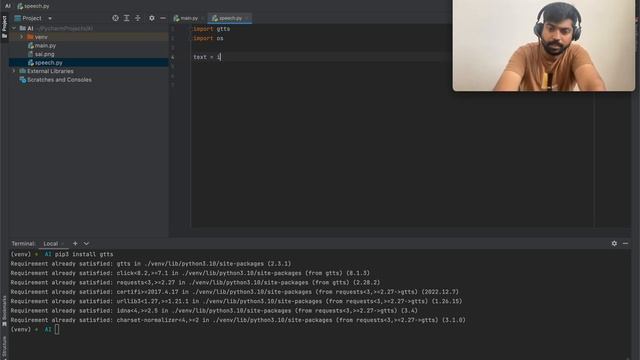
Task: Open the Terminal panel gear settings
Action: tap(614, 243)
